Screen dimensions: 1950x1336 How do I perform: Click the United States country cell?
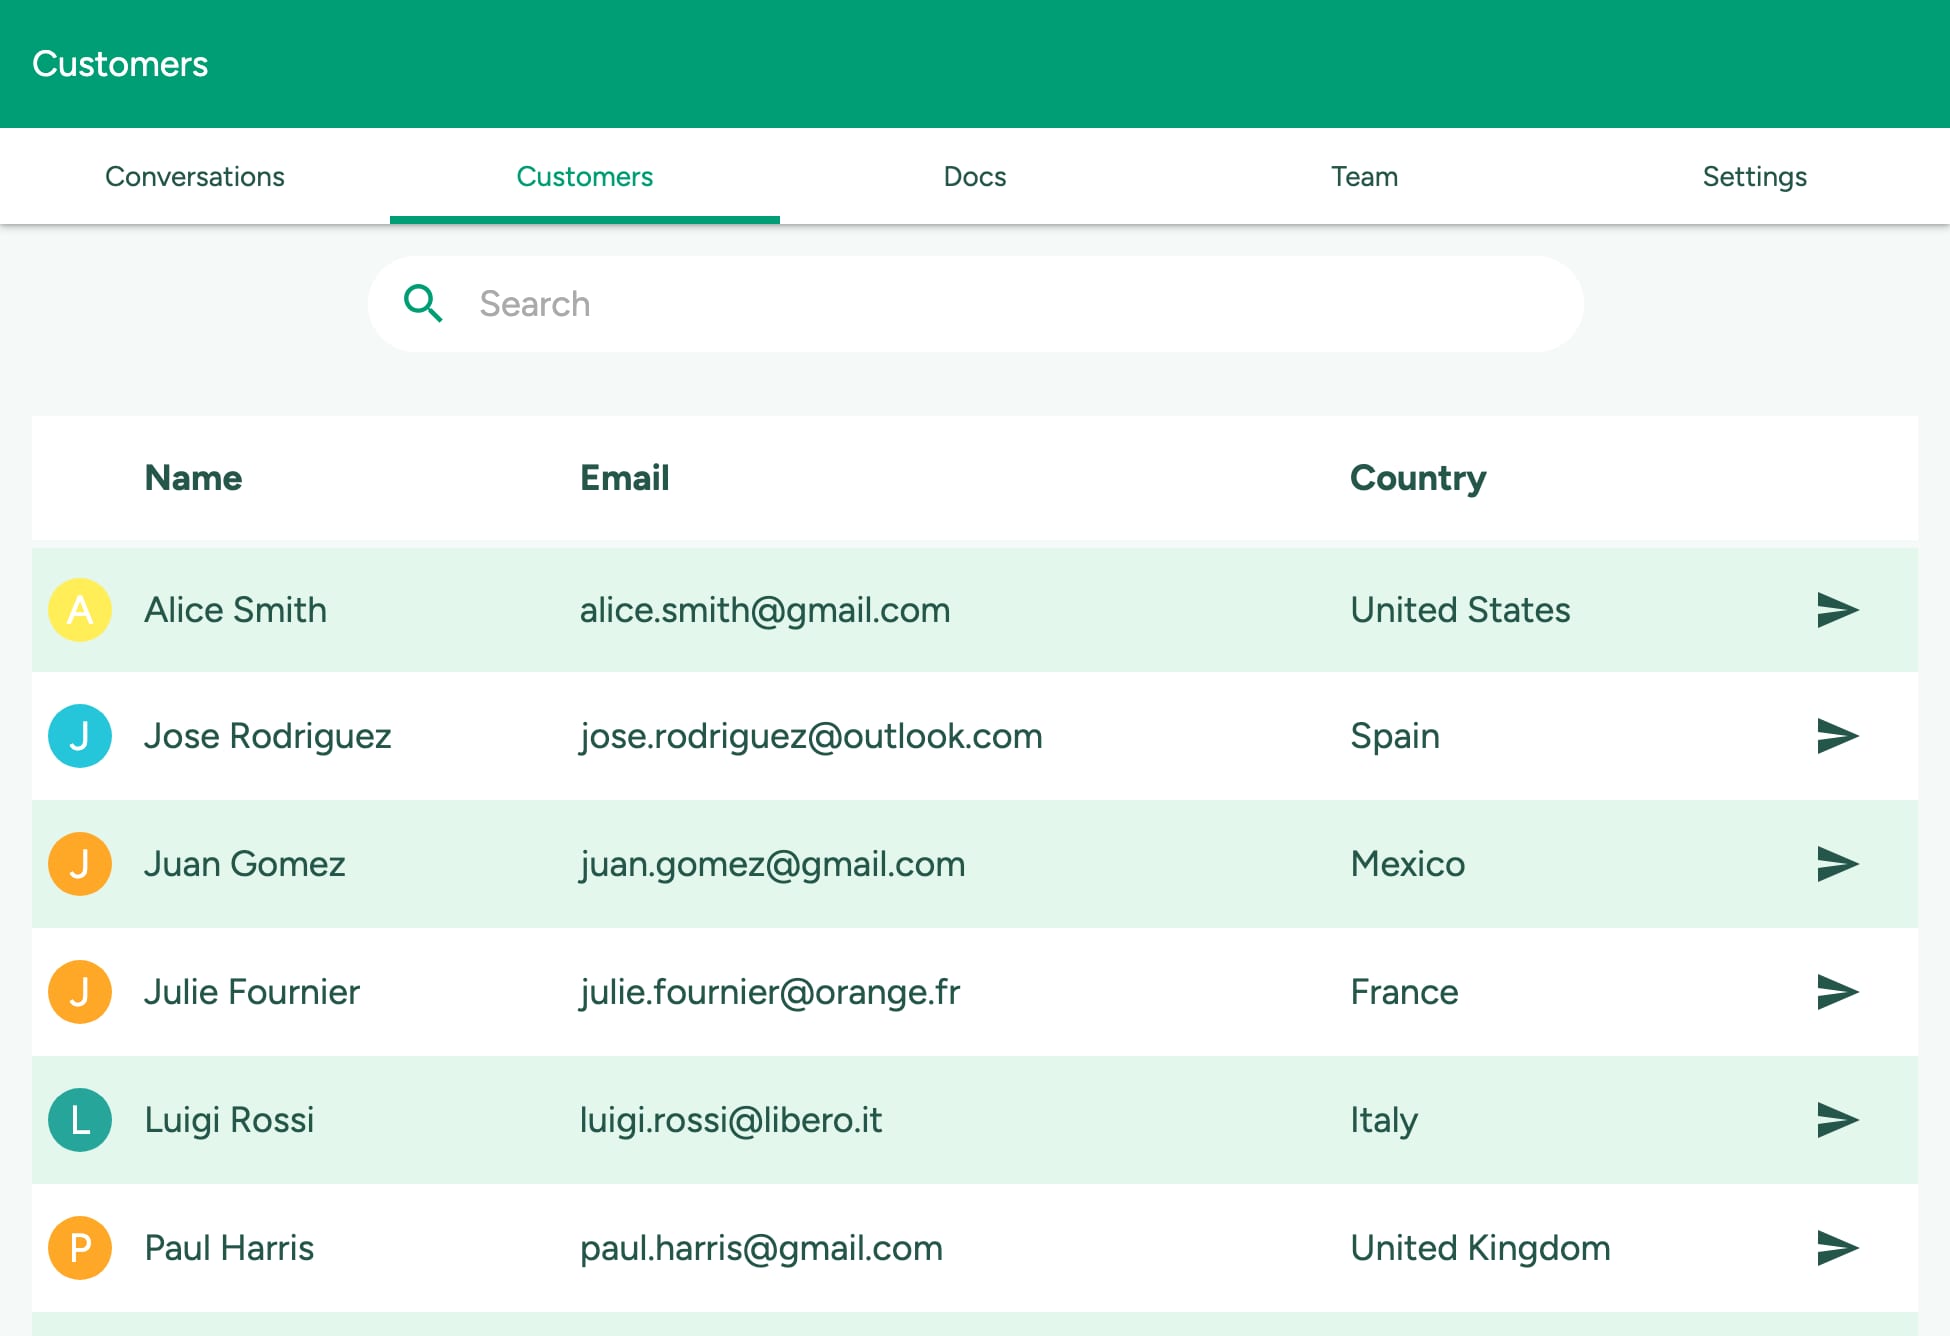1460,610
